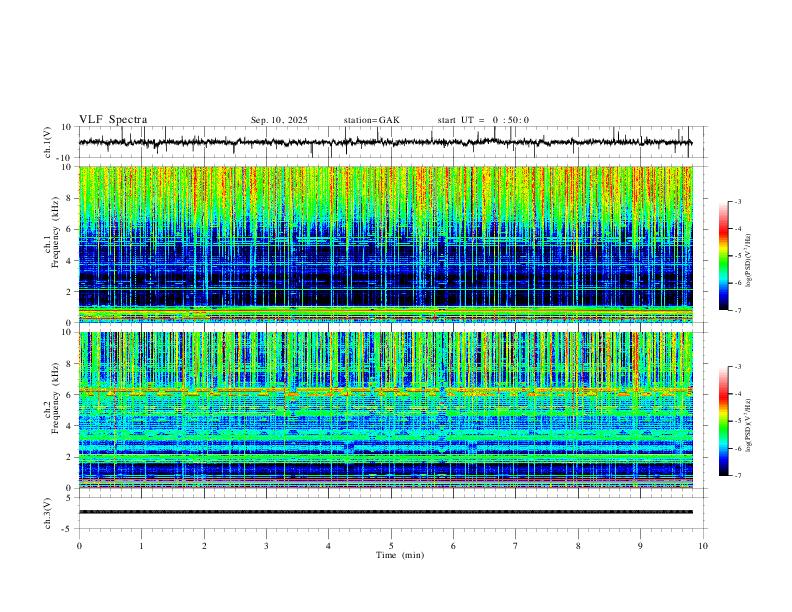
Task: Click the upper colorbar label '-3'
Action: 737,201
